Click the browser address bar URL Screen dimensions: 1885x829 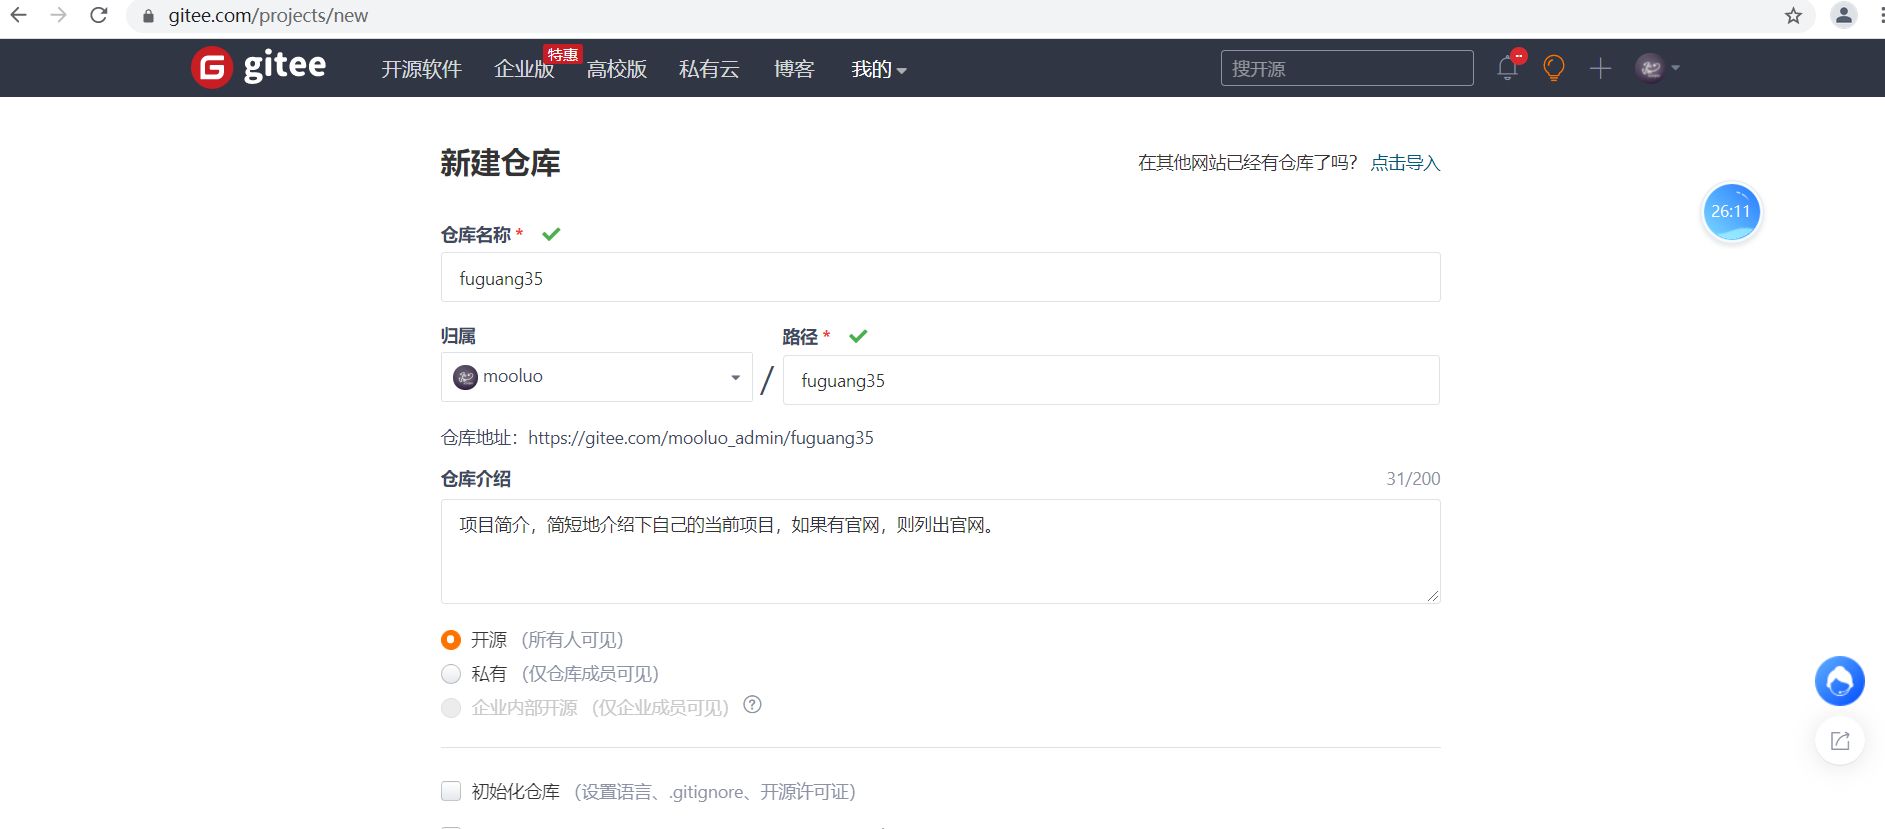268,16
